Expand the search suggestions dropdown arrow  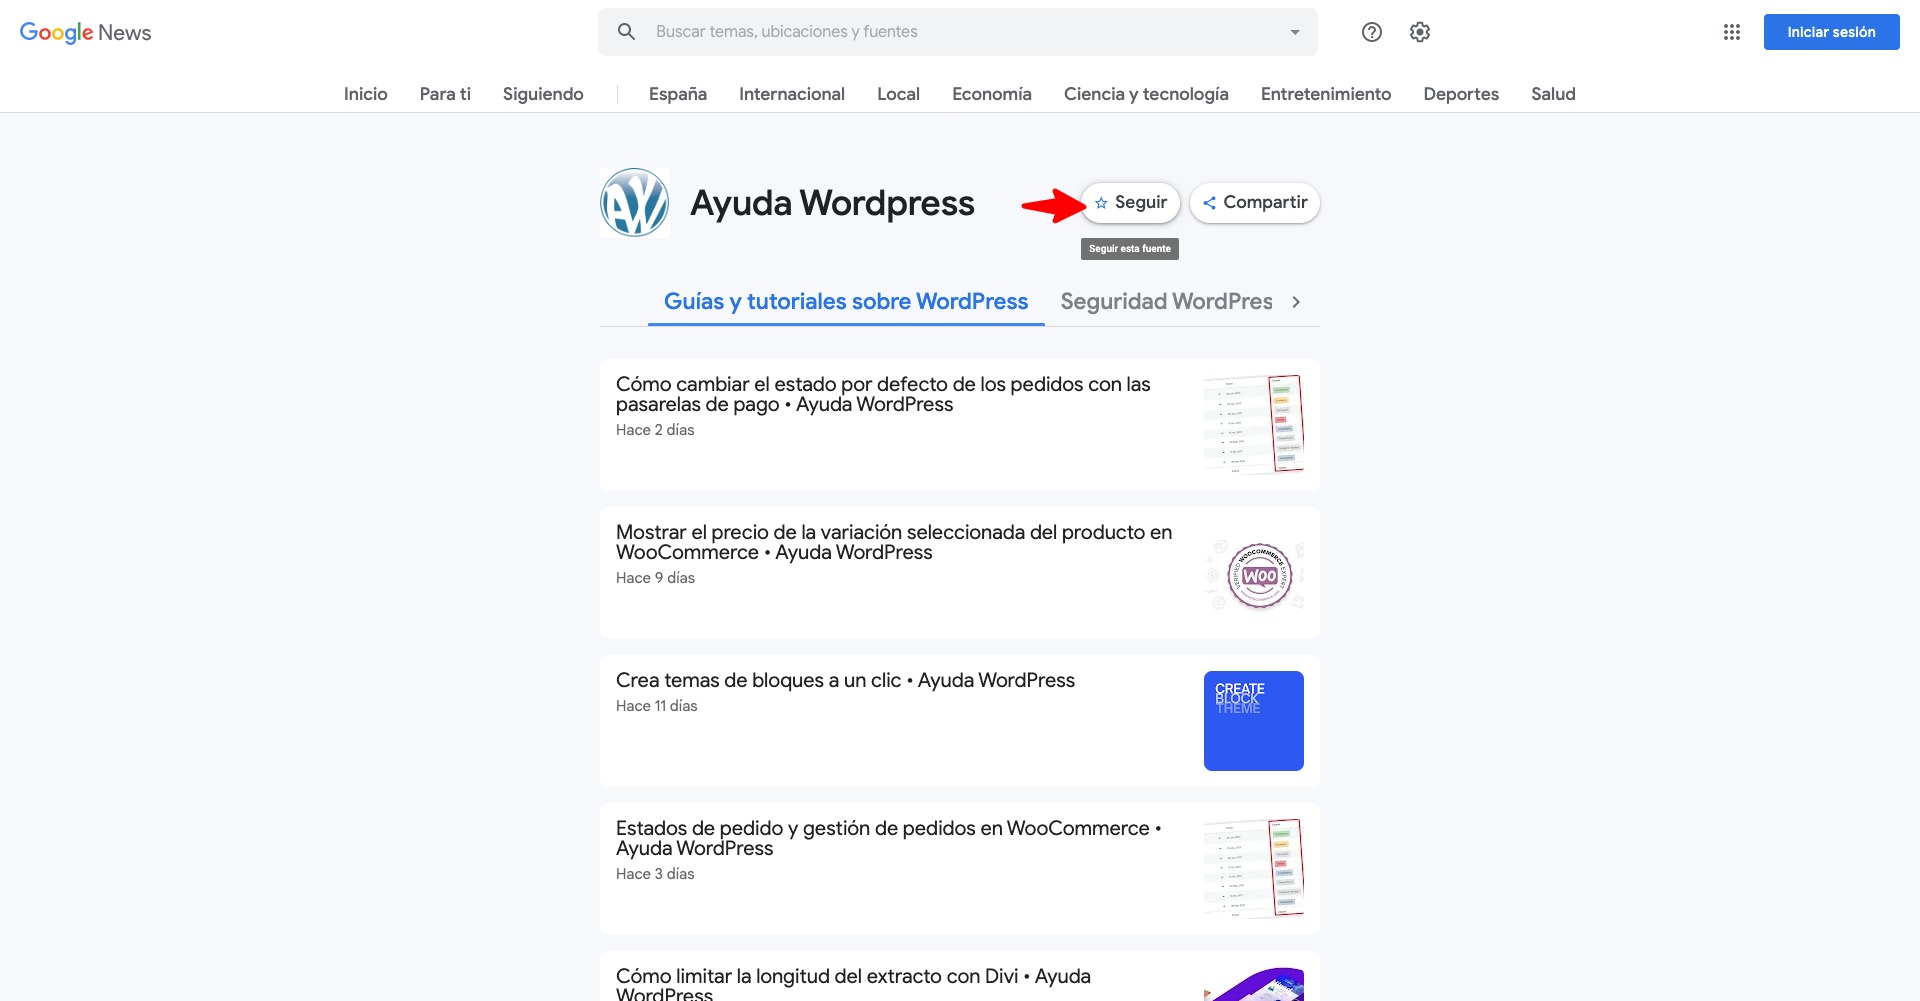click(1294, 31)
